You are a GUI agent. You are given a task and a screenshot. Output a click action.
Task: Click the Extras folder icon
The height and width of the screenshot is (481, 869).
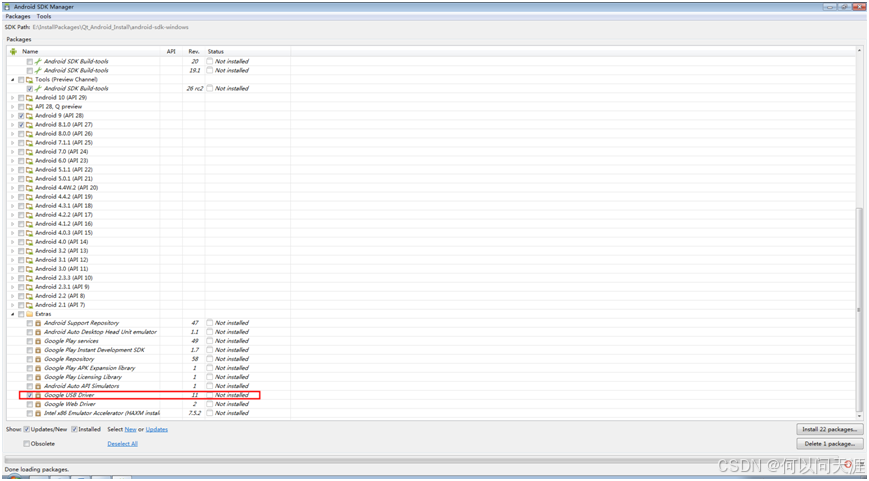(29, 314)
